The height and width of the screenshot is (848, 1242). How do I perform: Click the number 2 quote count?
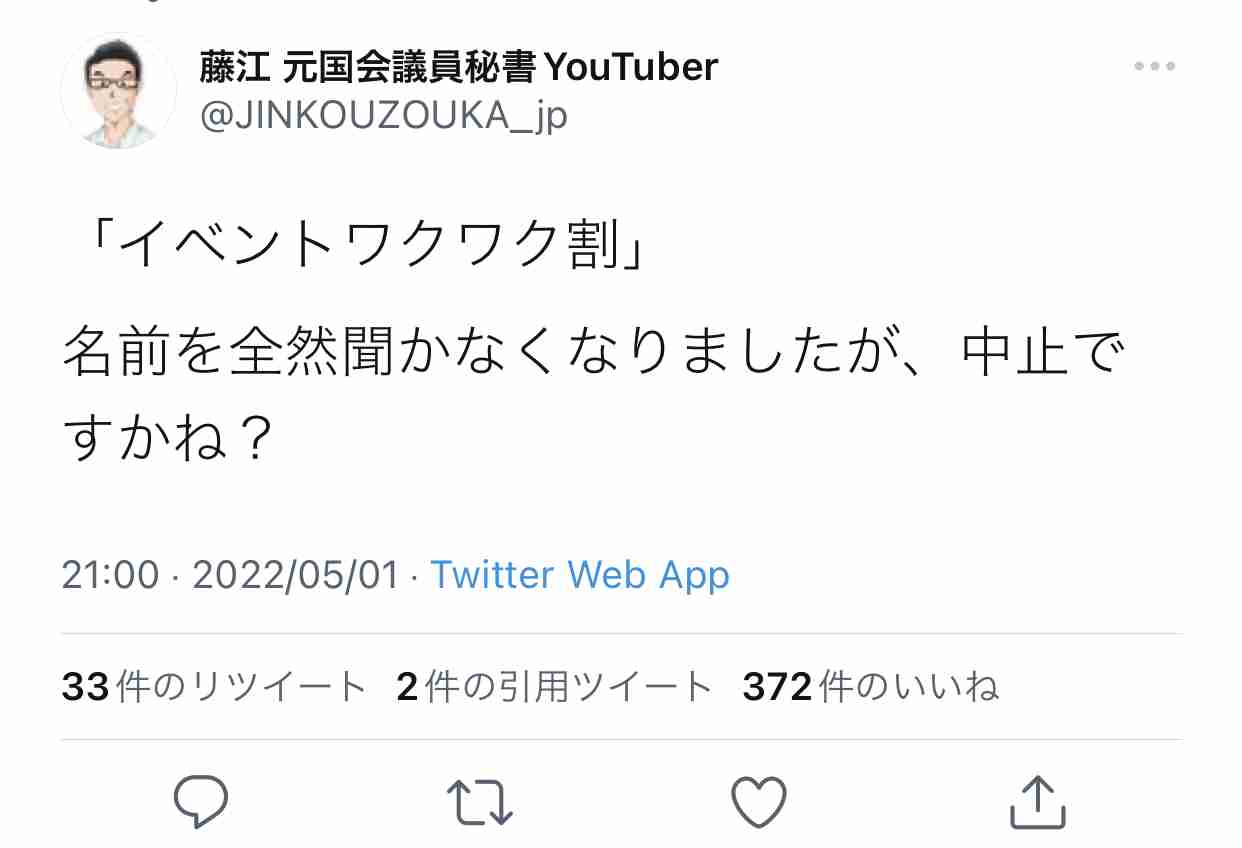pos(406,687)
